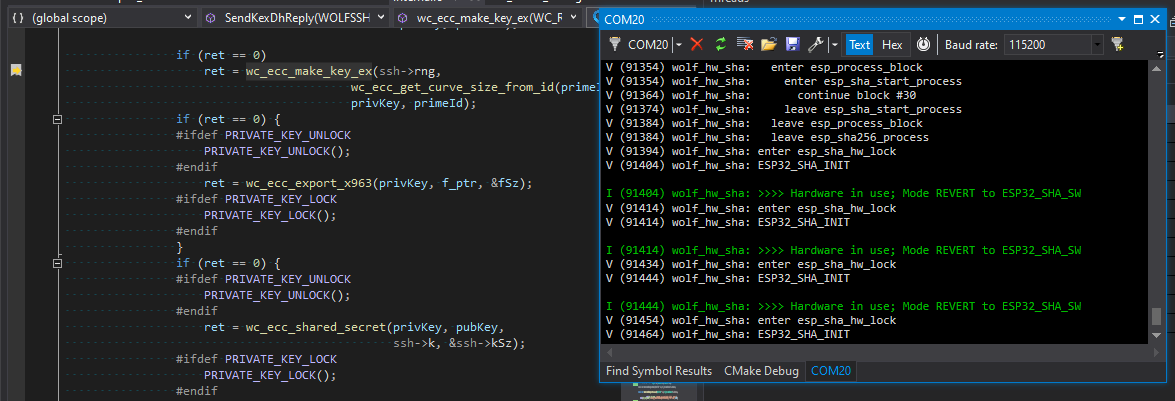Select the COM20 bottom tab
1175x401 pixels.
832,371
